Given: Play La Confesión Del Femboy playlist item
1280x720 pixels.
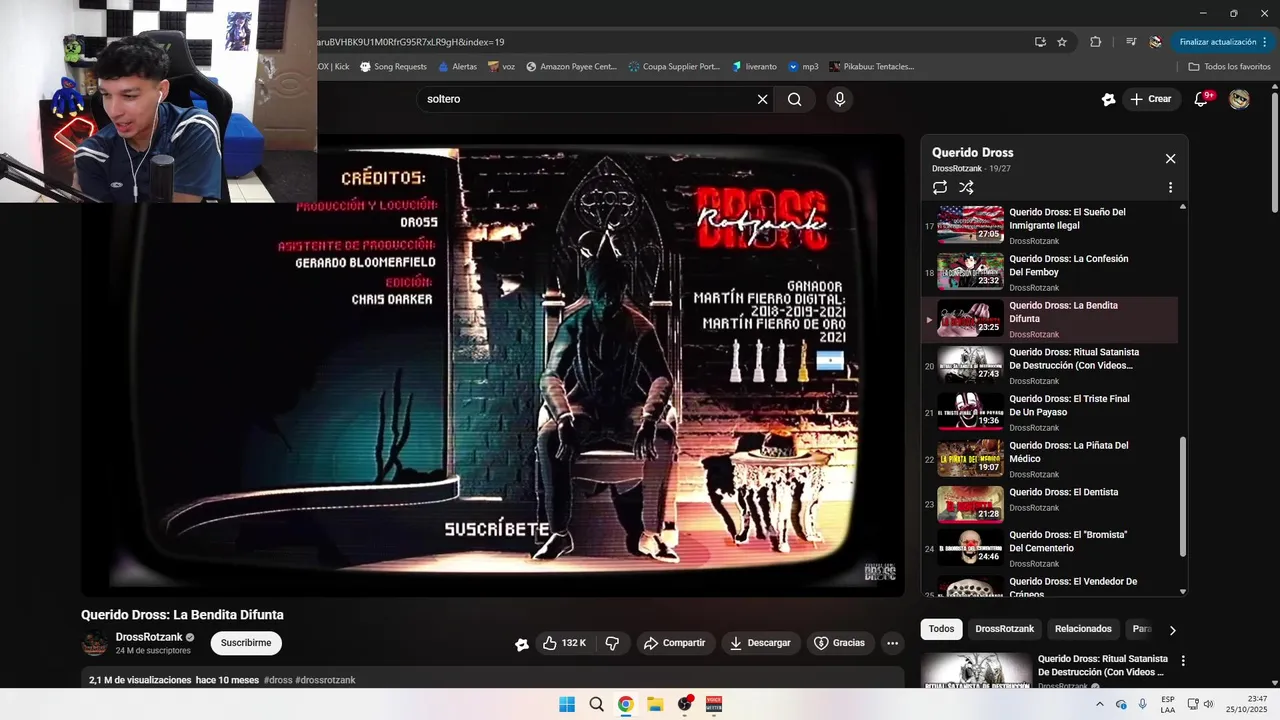Looking at the screenshot, I should [x=1049, y=272].
